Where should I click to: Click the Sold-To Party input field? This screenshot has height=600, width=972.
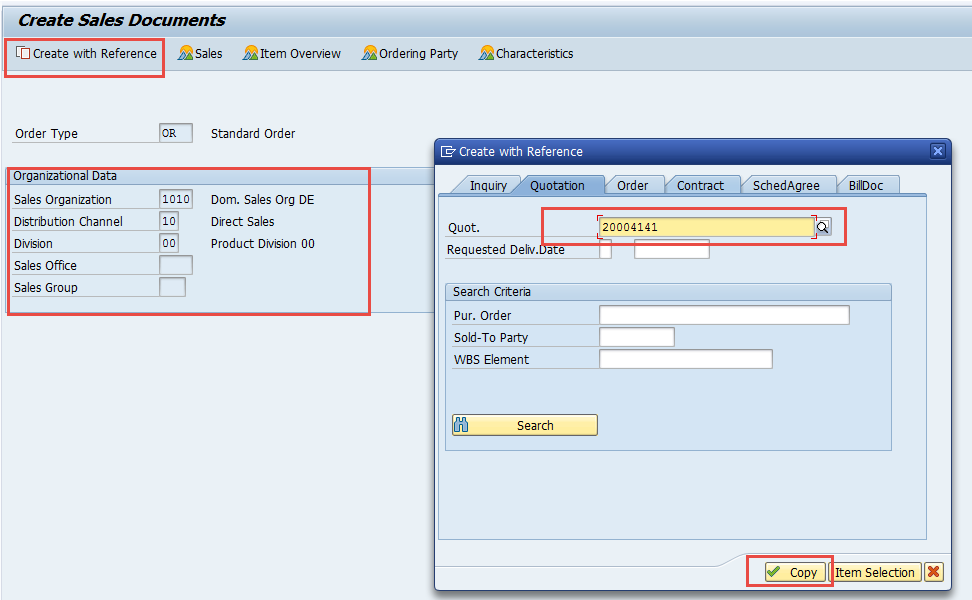[x=637, y=337]
